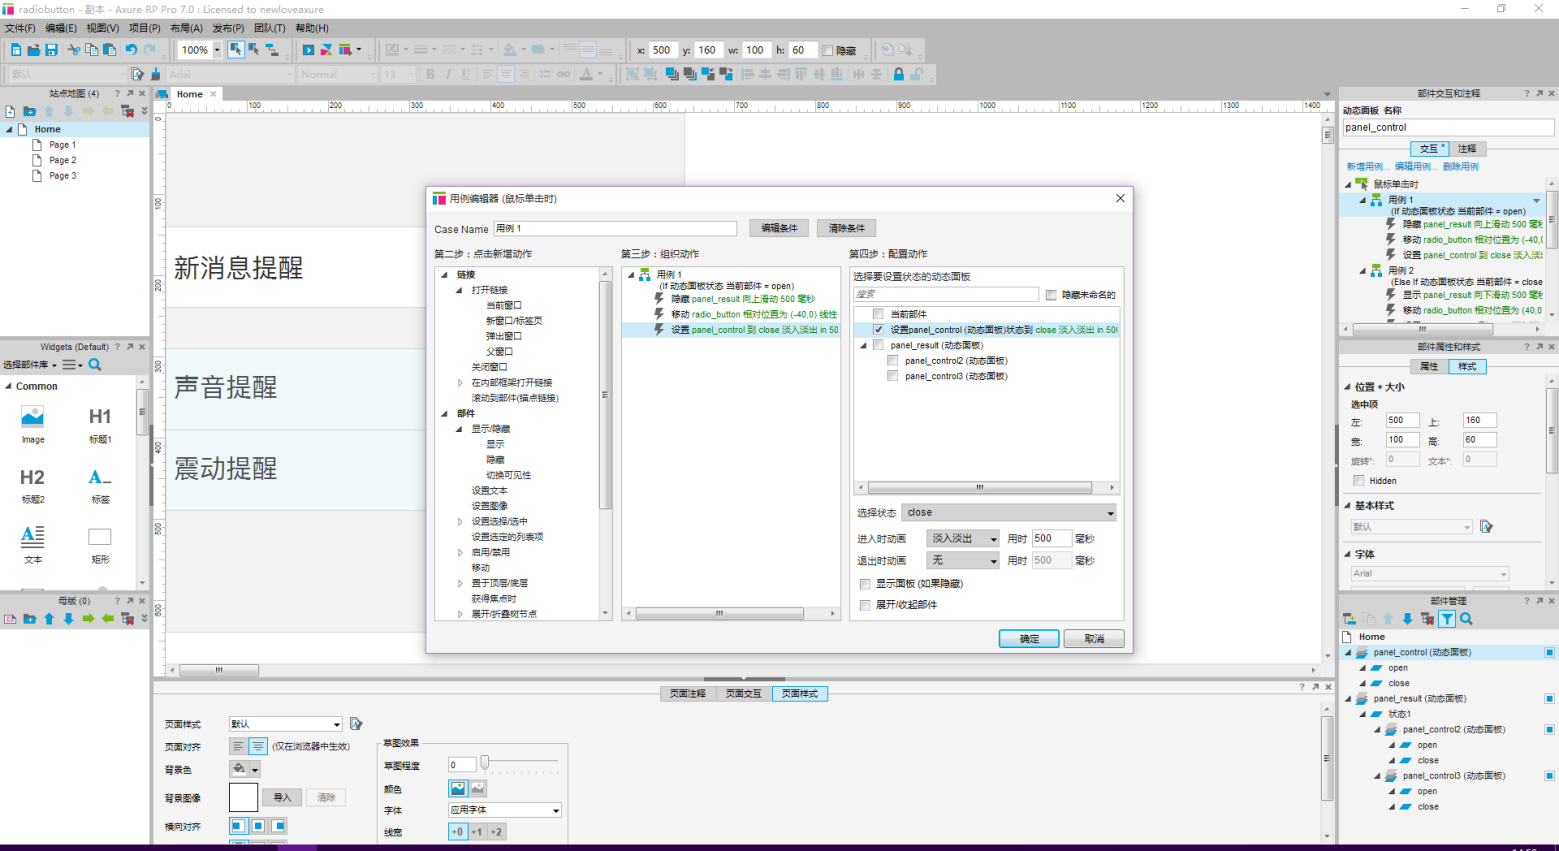The image size is (1559, 851).
Task: Open the 页面样式 默认 dropdown
Action: [286, 724]
